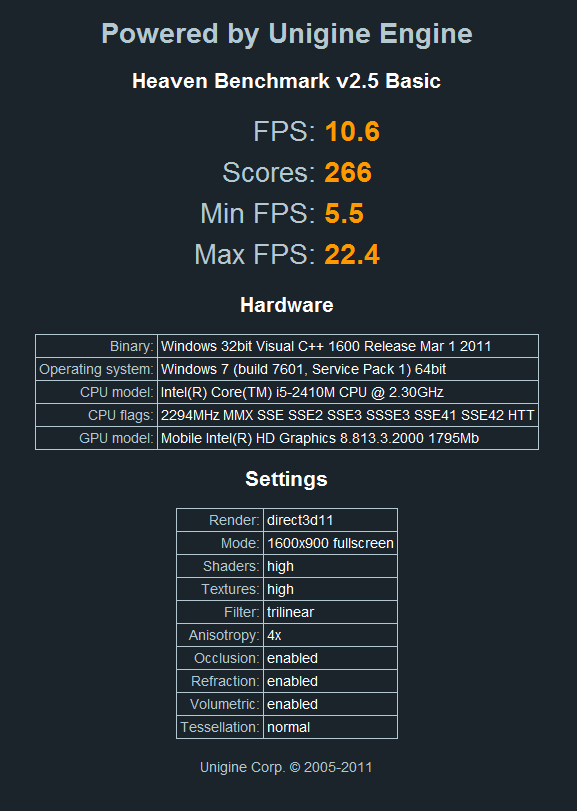Select the Occlusion enabled cell
The height and width of the screenshot is (811, 577).
click(x=330, y=658)
